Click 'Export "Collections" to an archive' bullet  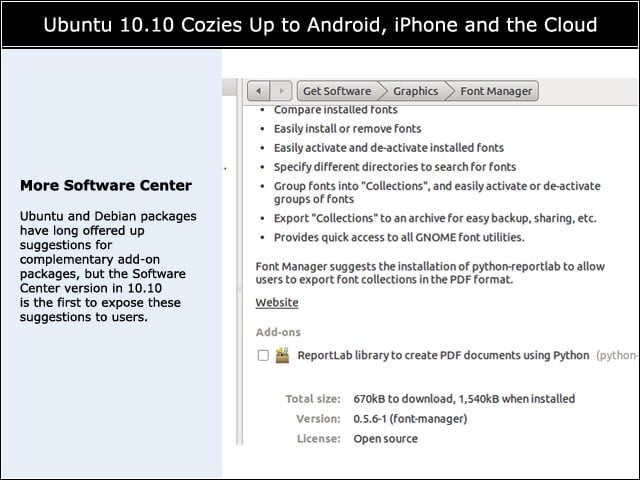(435, 218)
